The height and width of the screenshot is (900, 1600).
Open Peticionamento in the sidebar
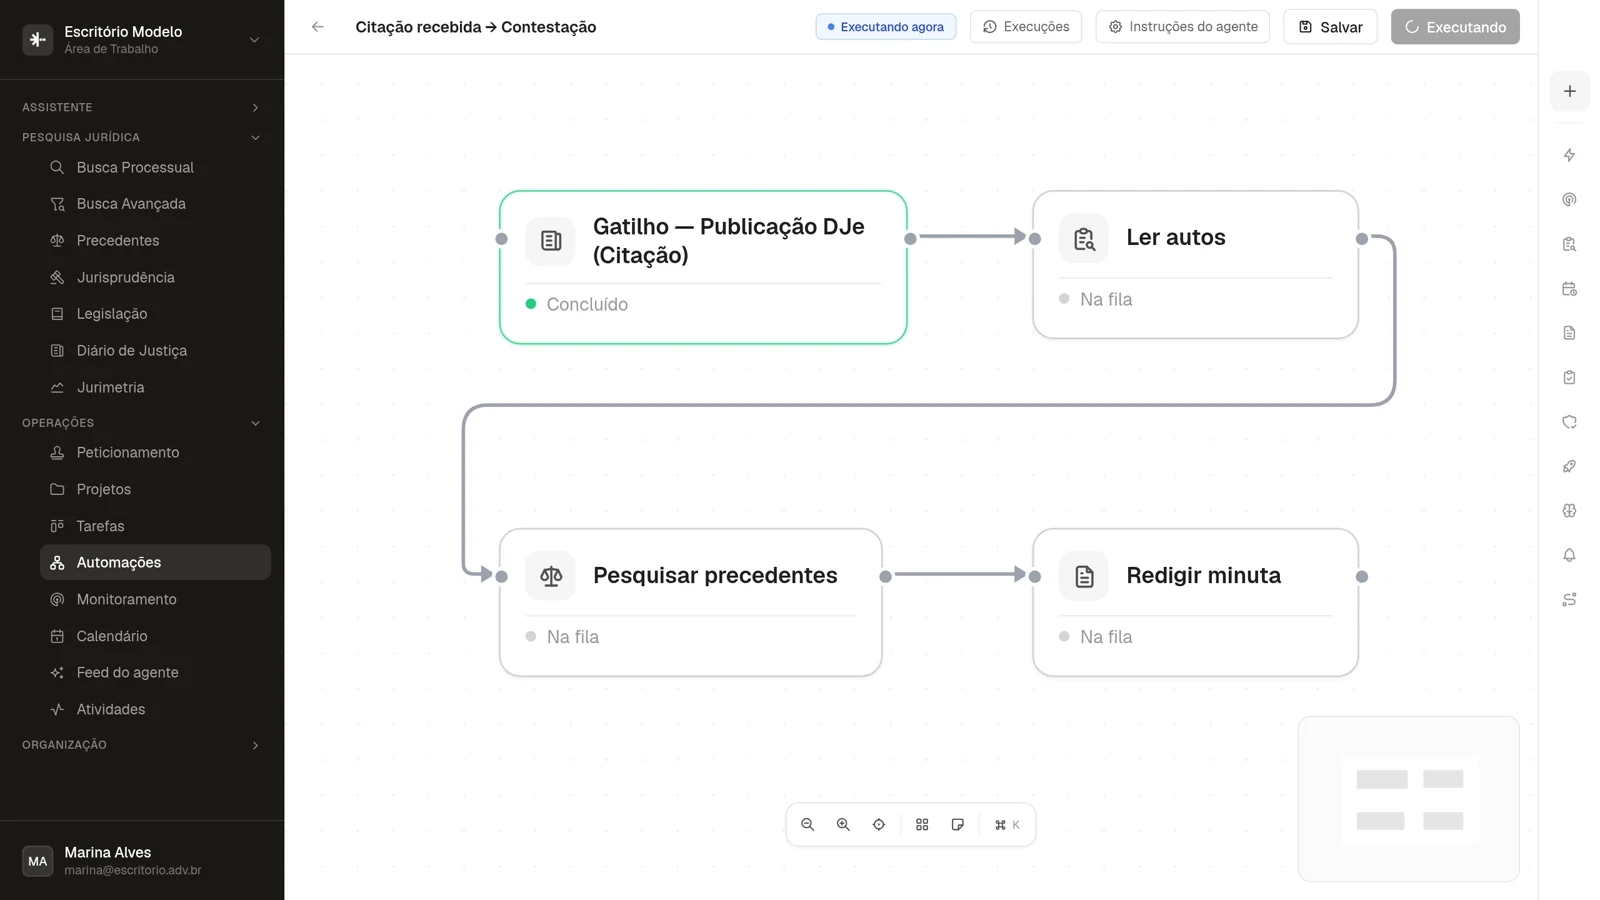pyautogui.click(x=155, y=453)
